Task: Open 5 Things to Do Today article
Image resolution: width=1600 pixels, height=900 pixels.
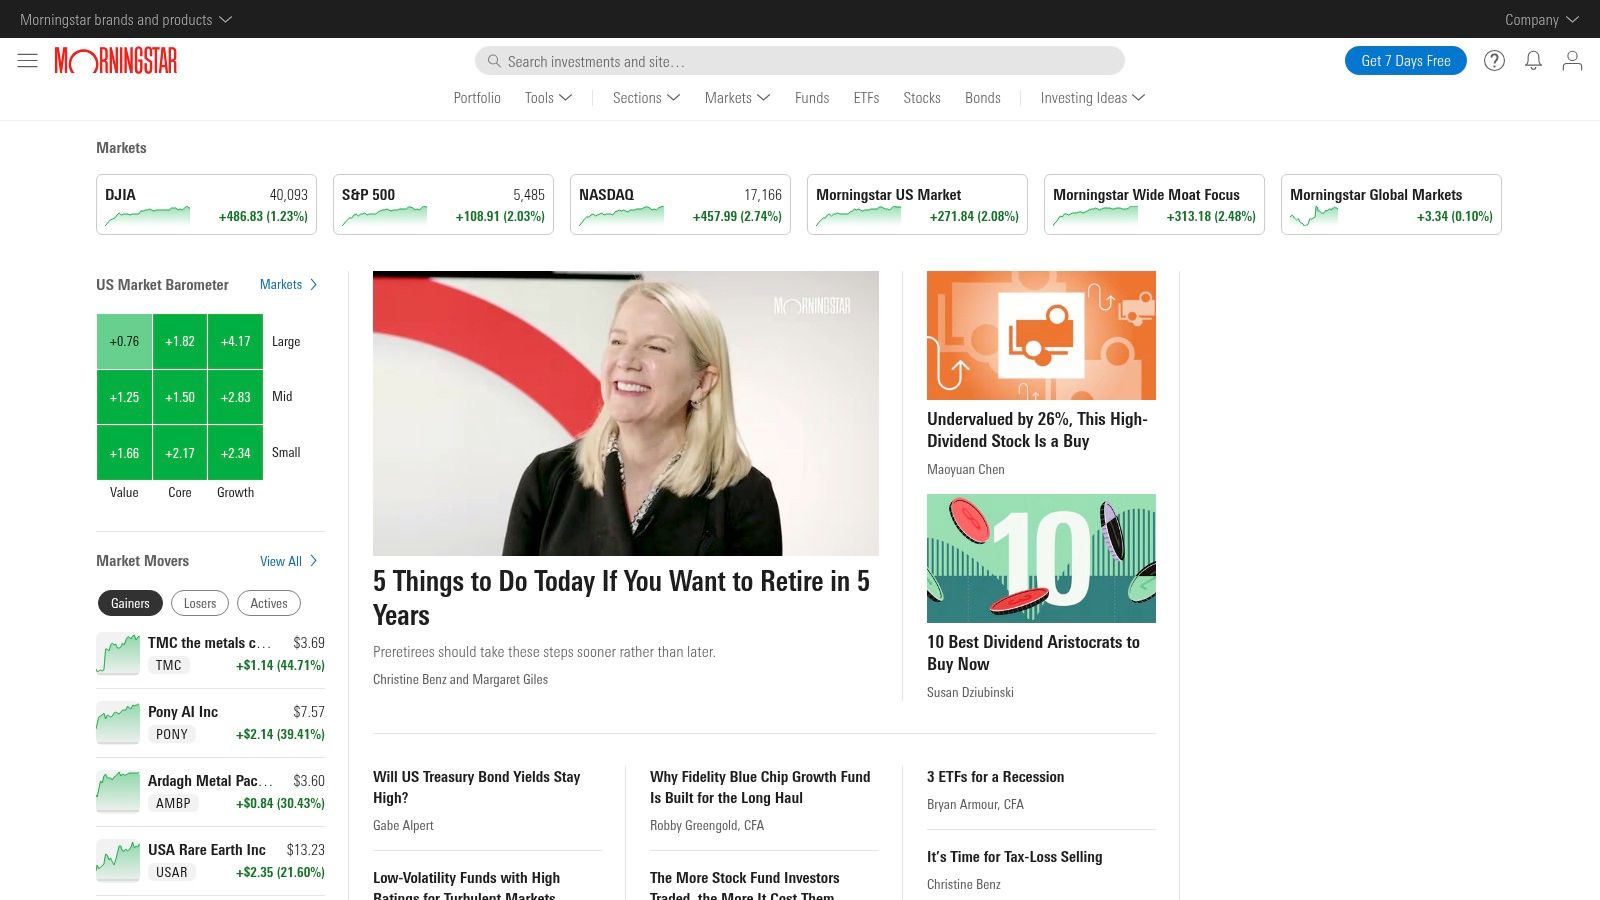Action: pyautogui.click(x=621, y=598)
